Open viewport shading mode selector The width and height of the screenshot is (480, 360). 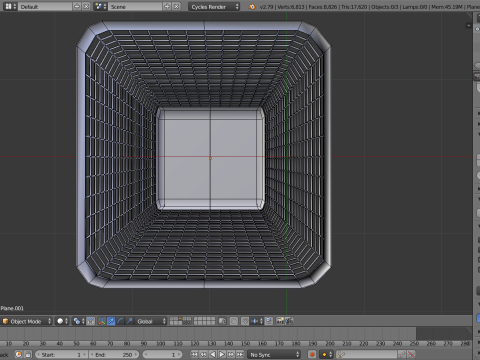(x=62, y=321)
